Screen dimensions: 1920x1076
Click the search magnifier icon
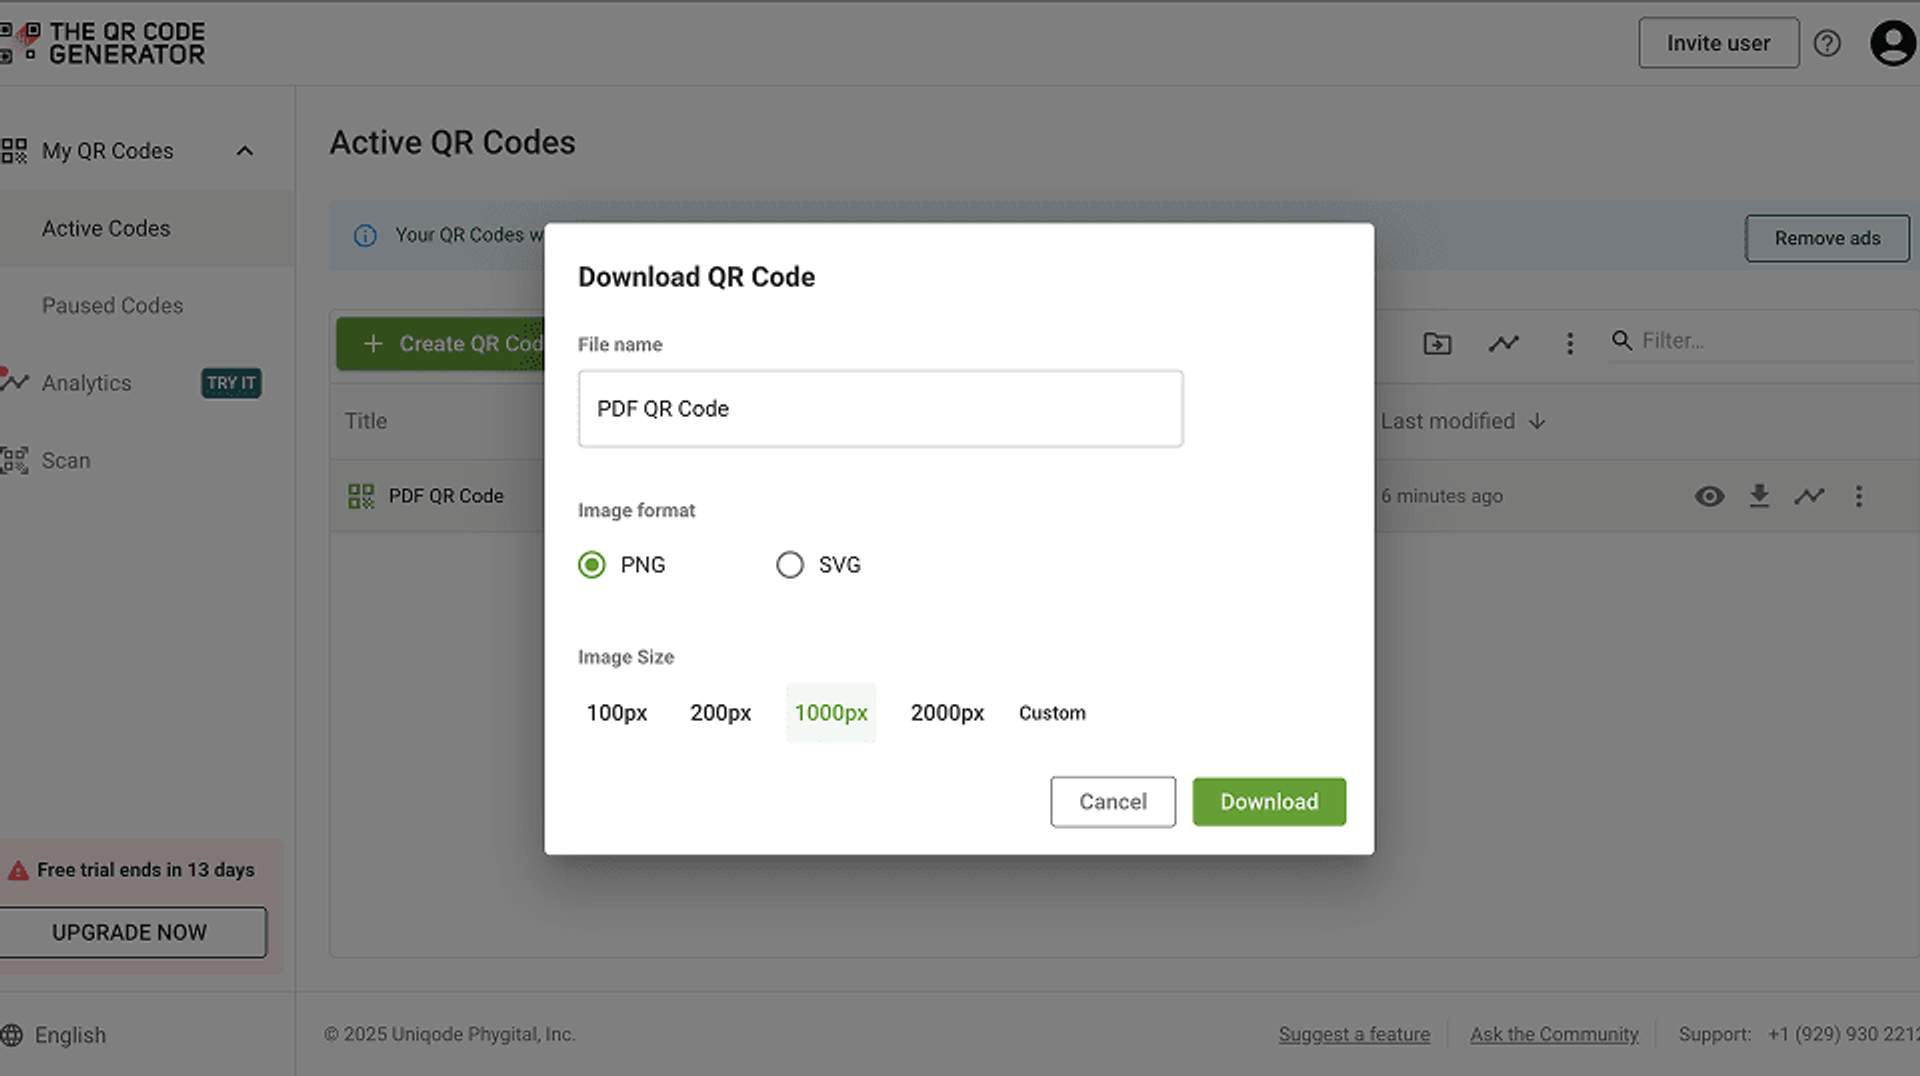point(1621,341)
